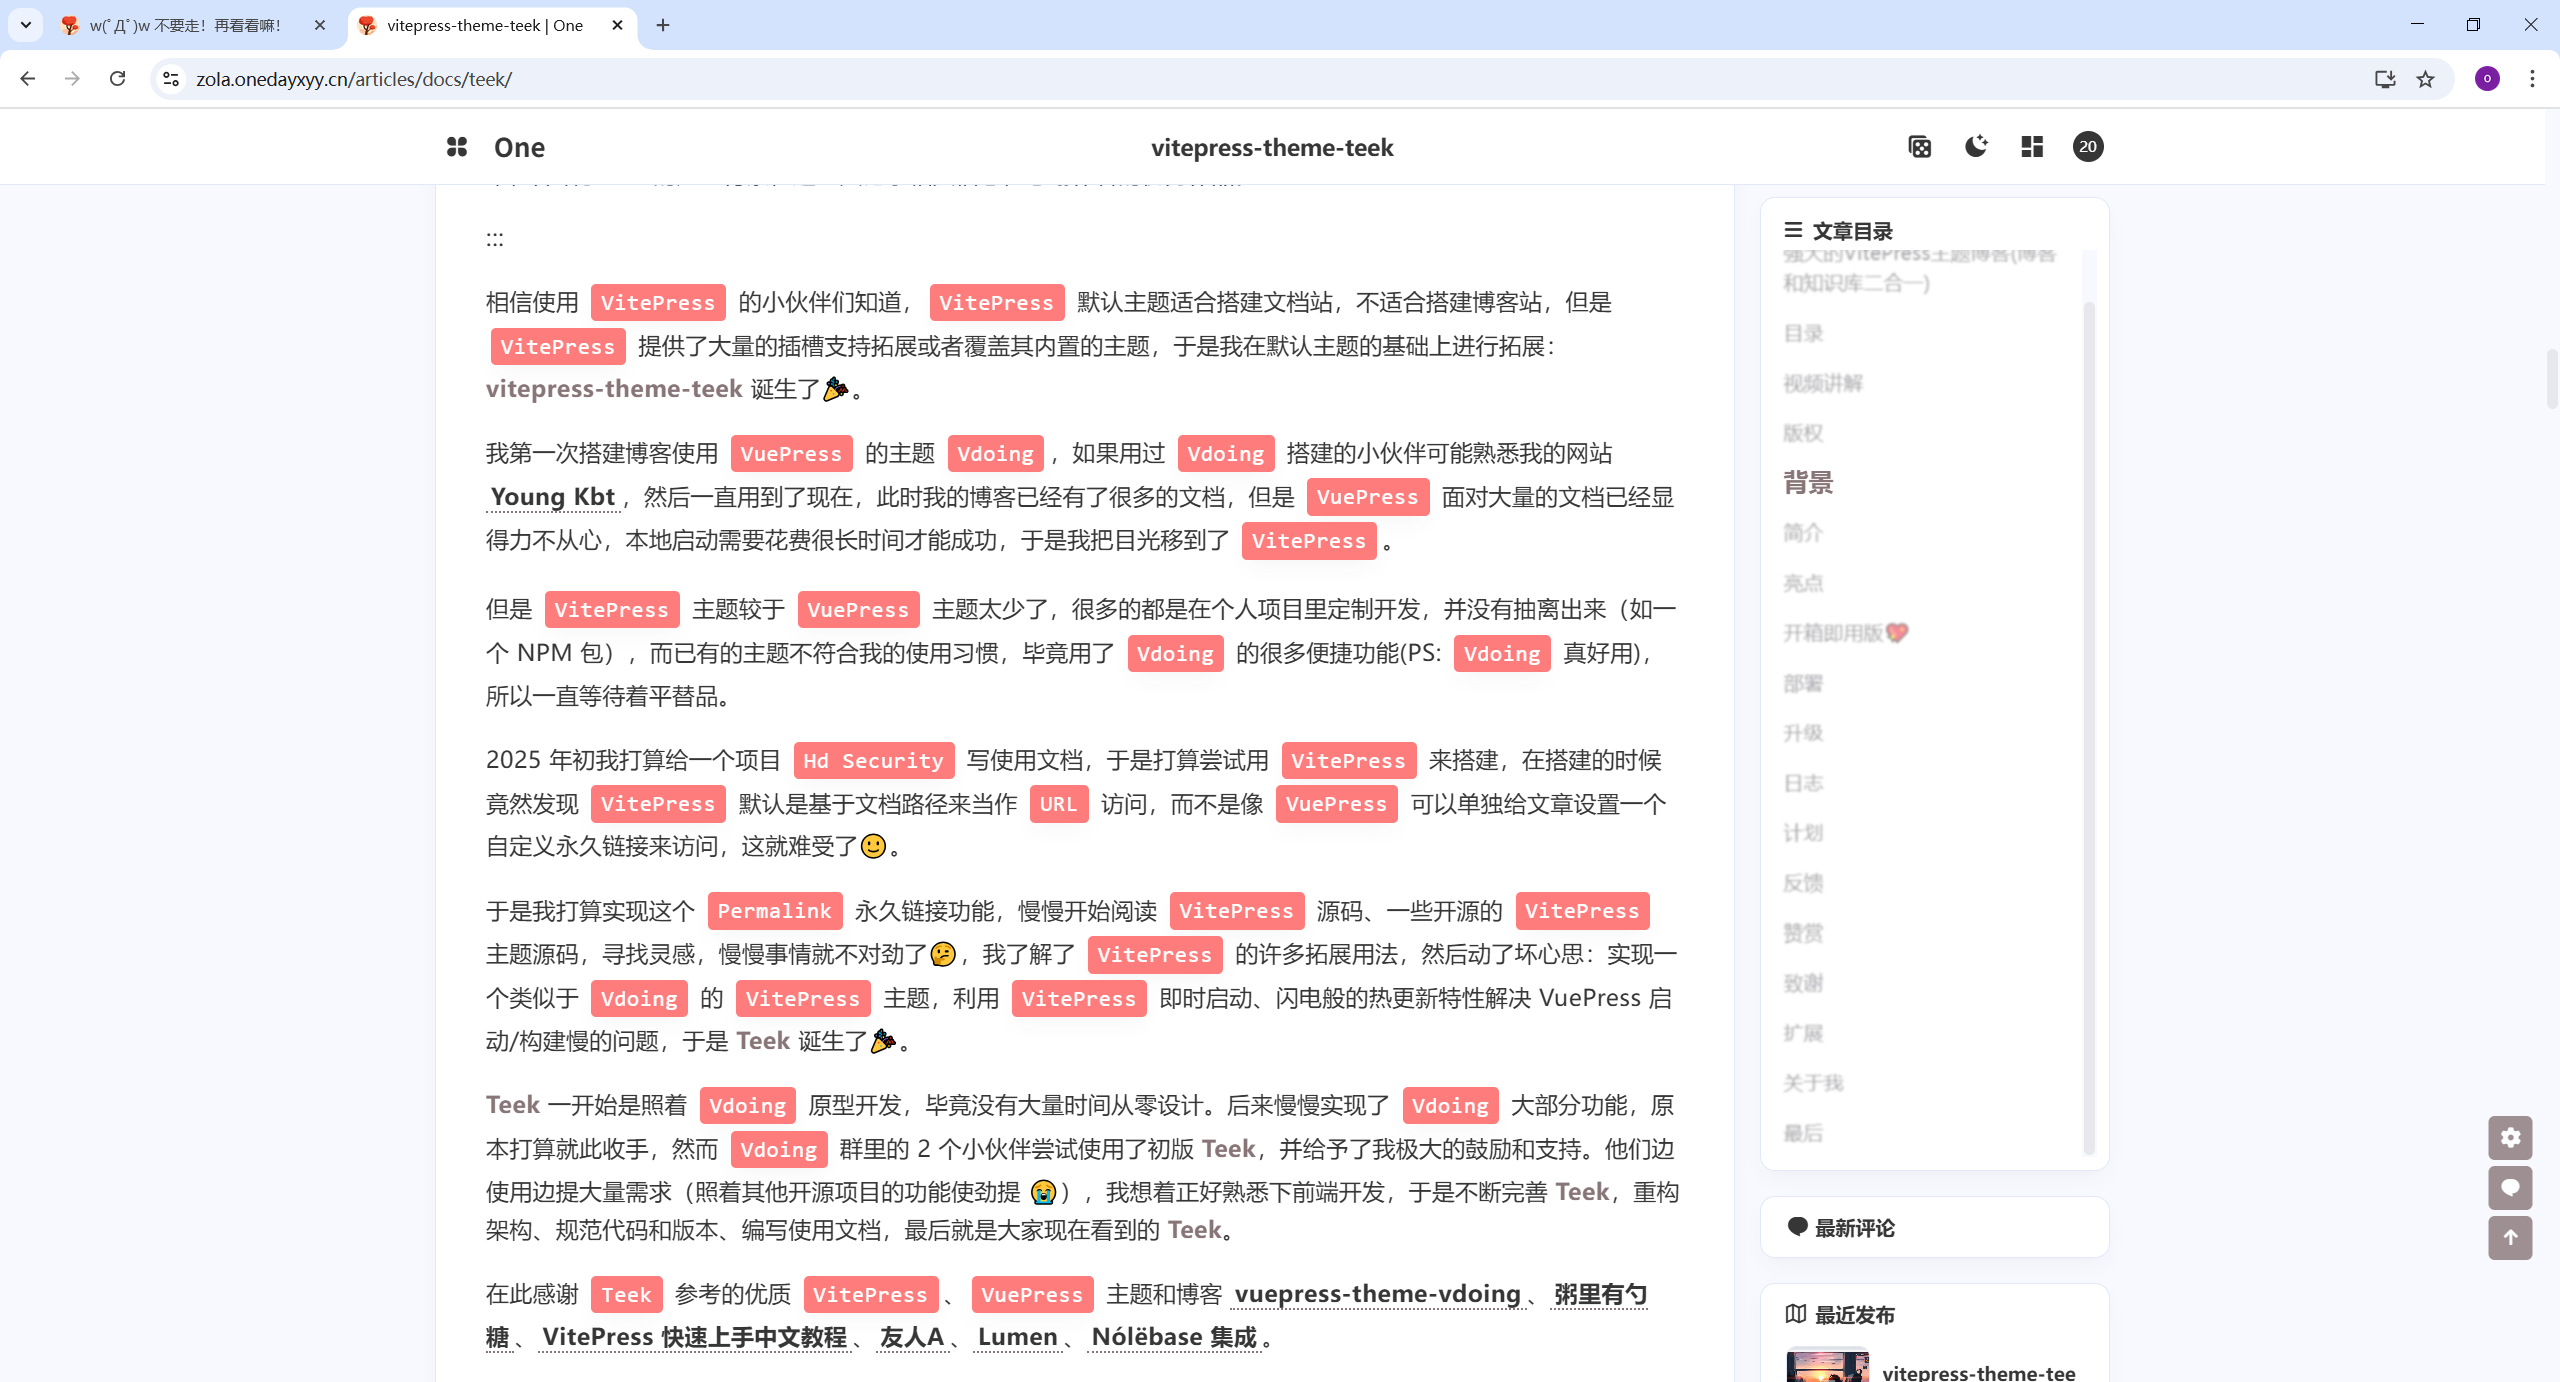Click the Permalink code tag

click(x=774, y=911)
